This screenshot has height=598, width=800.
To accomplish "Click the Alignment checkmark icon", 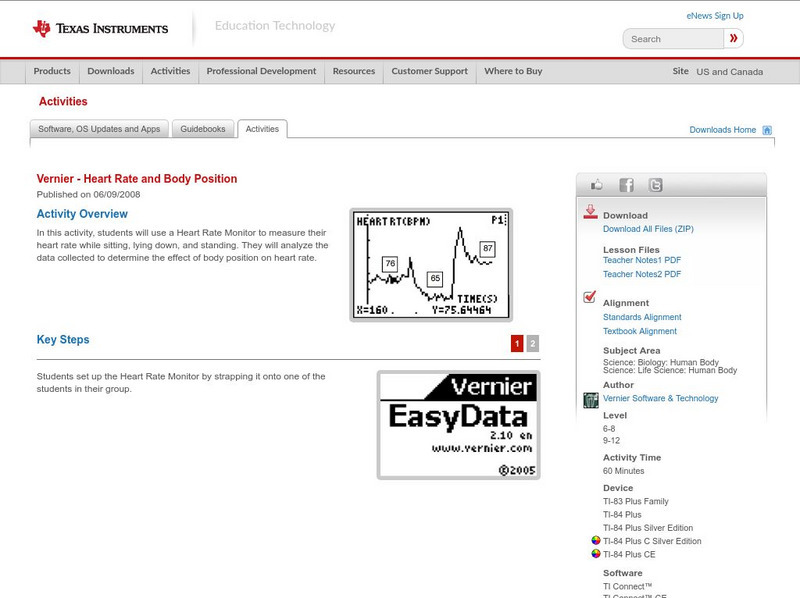I will (589, 296).
